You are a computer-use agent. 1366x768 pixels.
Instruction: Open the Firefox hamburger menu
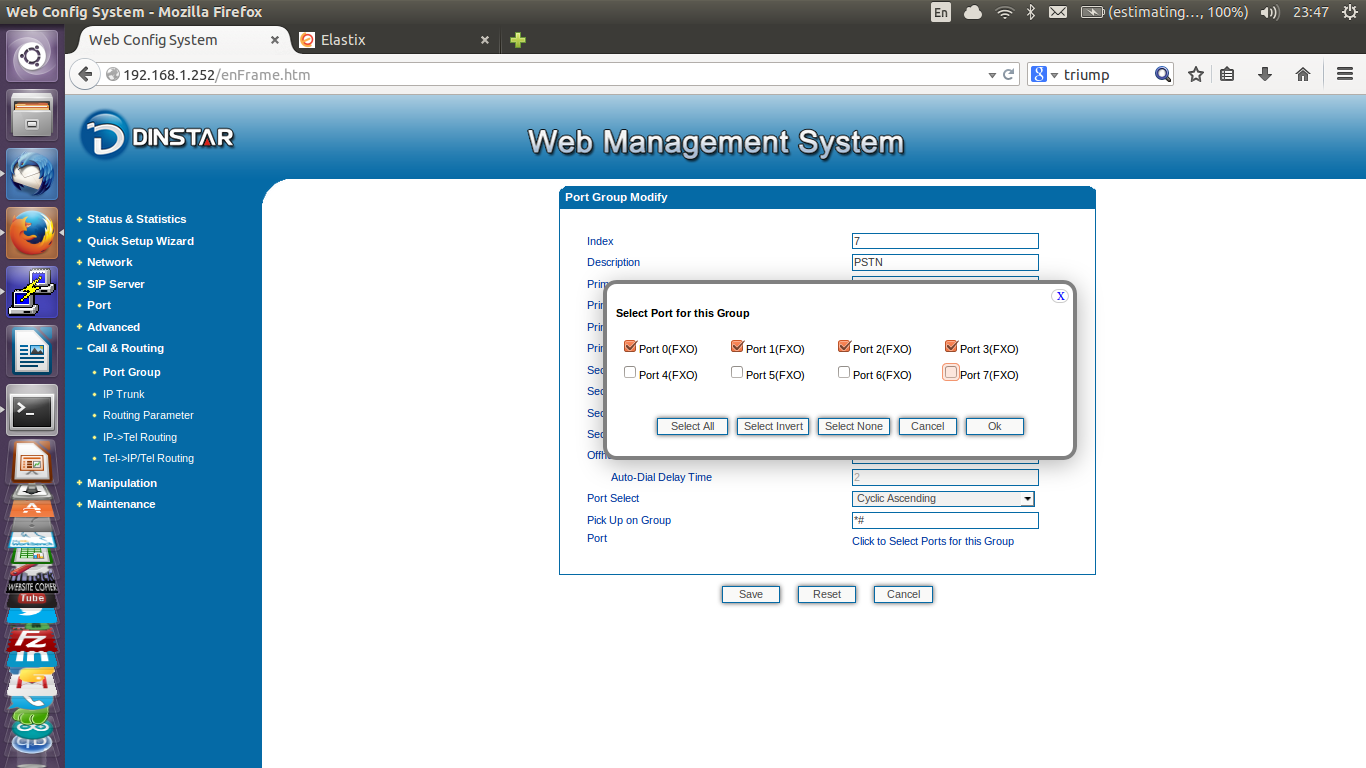pos(1345,74)
